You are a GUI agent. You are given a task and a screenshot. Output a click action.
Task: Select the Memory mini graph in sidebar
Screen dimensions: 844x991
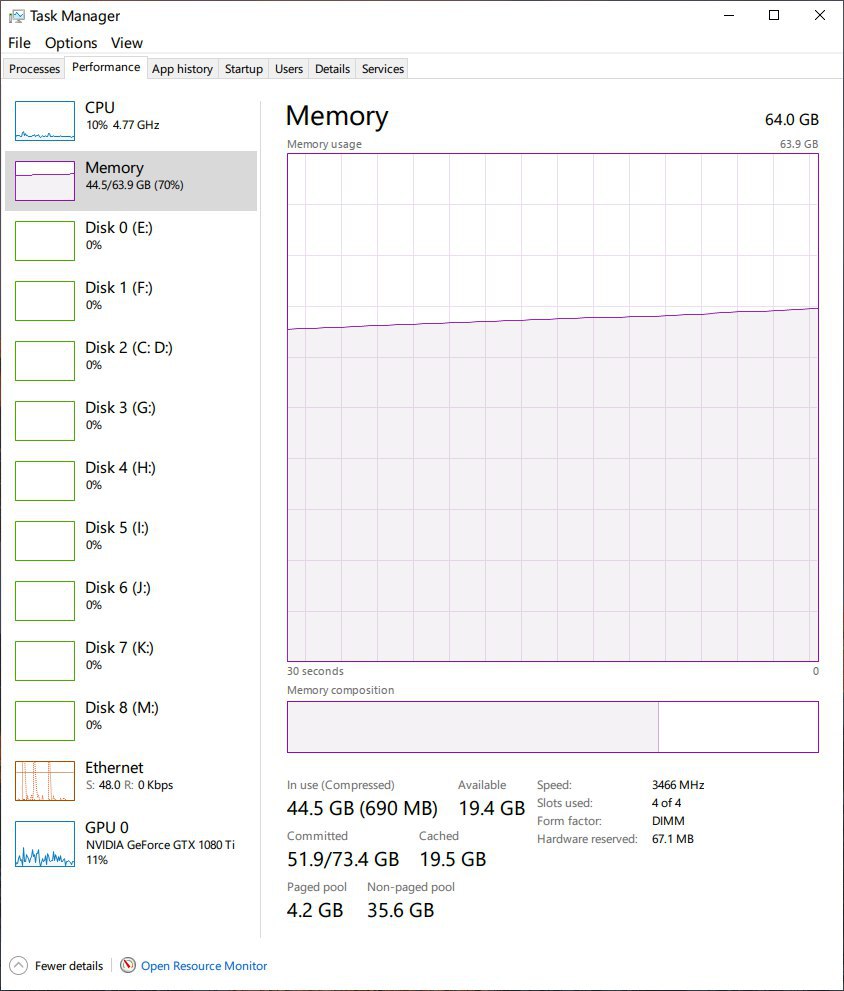[45, 181]
